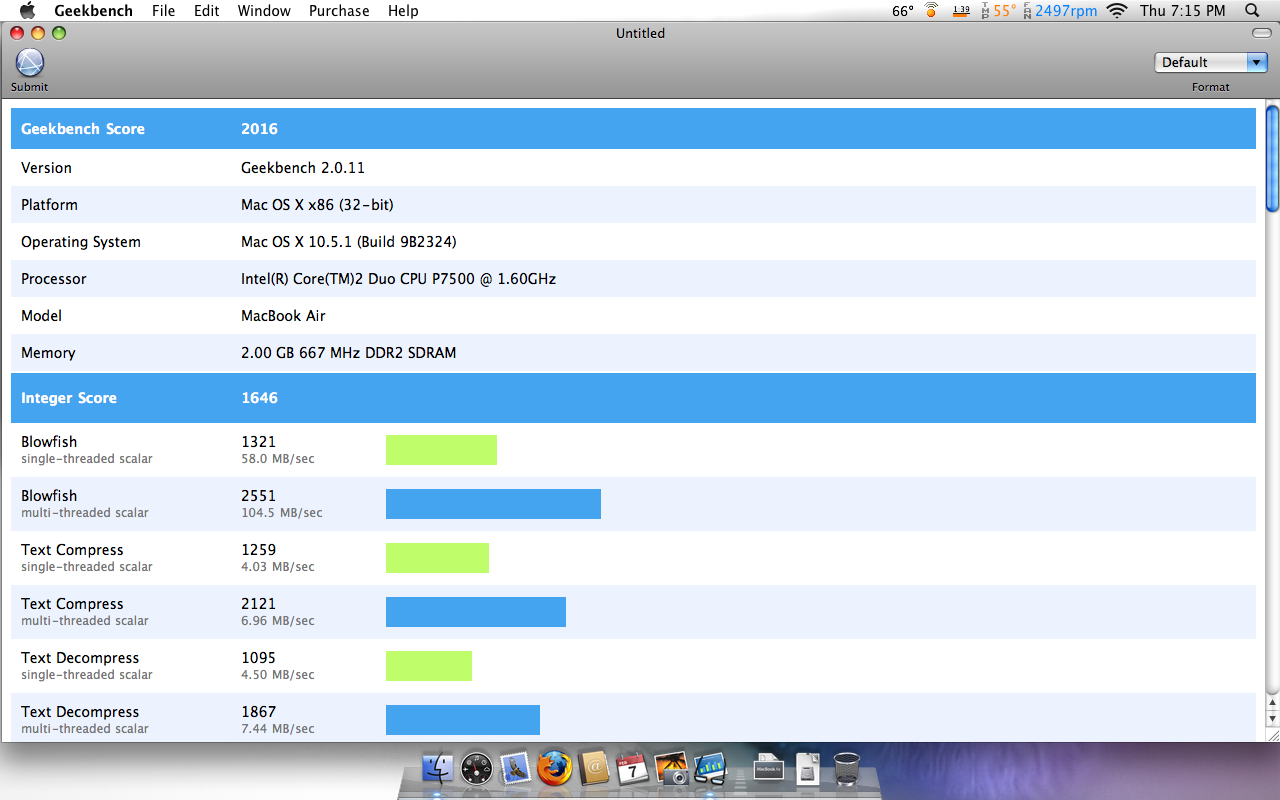
Task: Open Spotlight search magnifier
Action: click(1252, 10)
